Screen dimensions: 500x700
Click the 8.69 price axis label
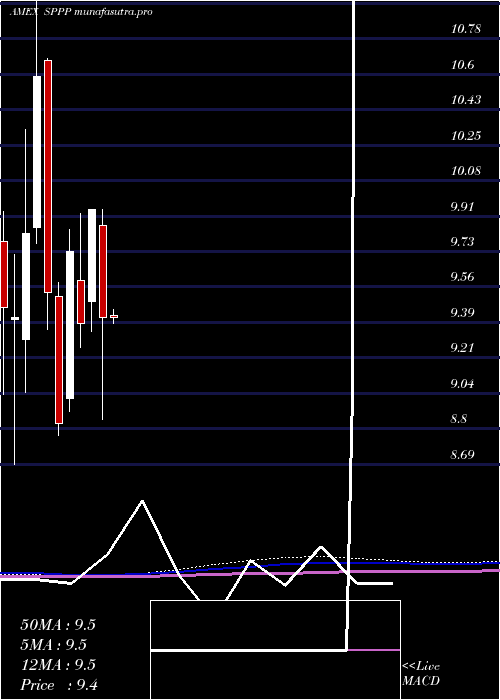tap(462, 455)
